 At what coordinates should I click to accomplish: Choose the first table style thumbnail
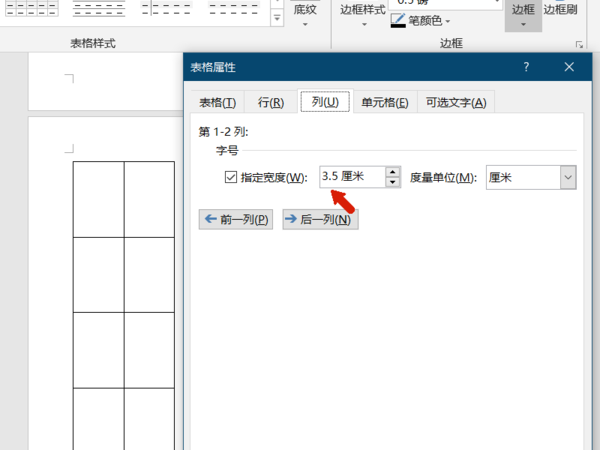(32, 8)
